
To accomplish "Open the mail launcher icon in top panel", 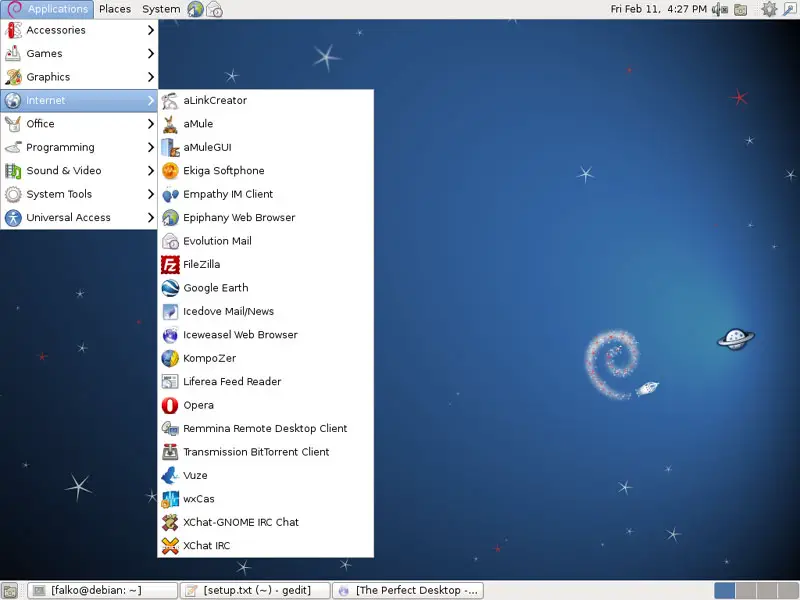I will tap(214, 9).
